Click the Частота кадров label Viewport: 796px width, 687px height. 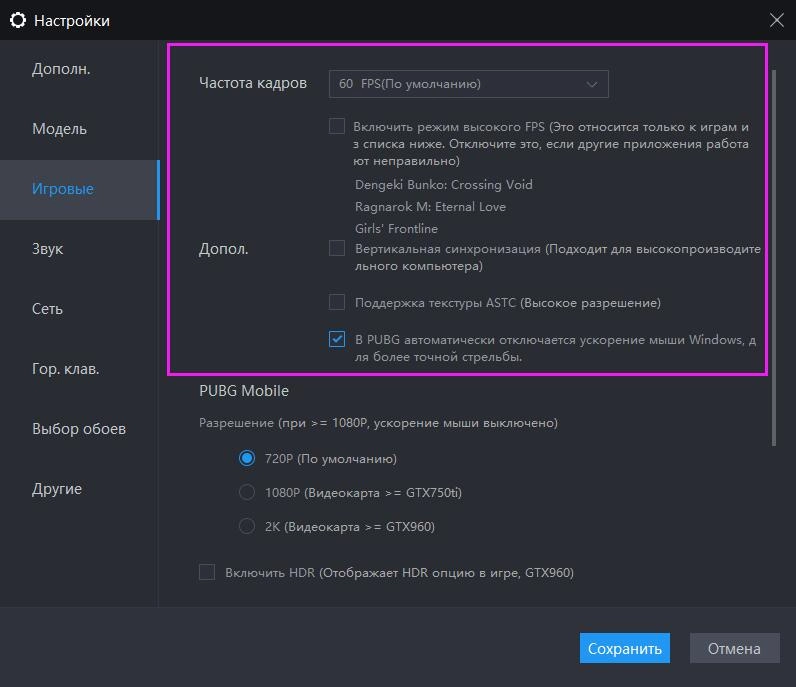[253, 83]
